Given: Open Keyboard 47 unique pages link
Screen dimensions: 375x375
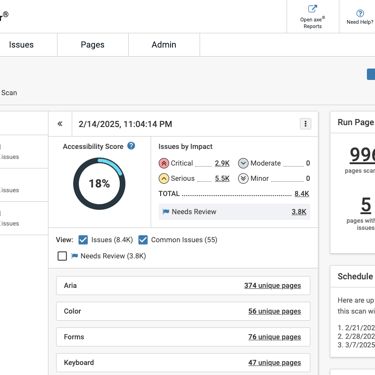Looking at the screenshot, I should (275, 363).
